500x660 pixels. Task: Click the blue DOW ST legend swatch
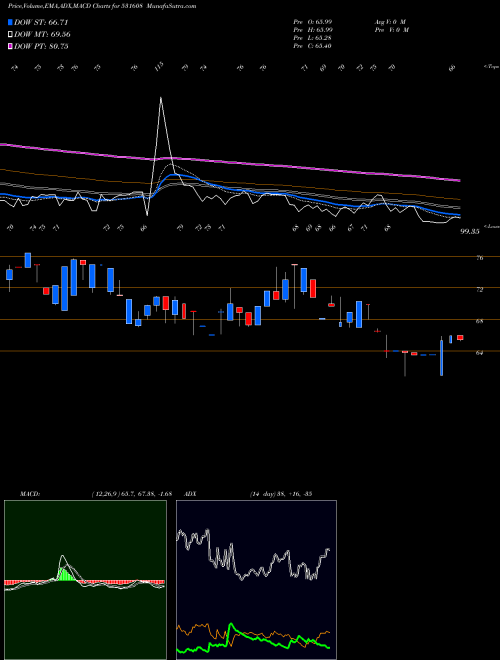pos(10,22)
